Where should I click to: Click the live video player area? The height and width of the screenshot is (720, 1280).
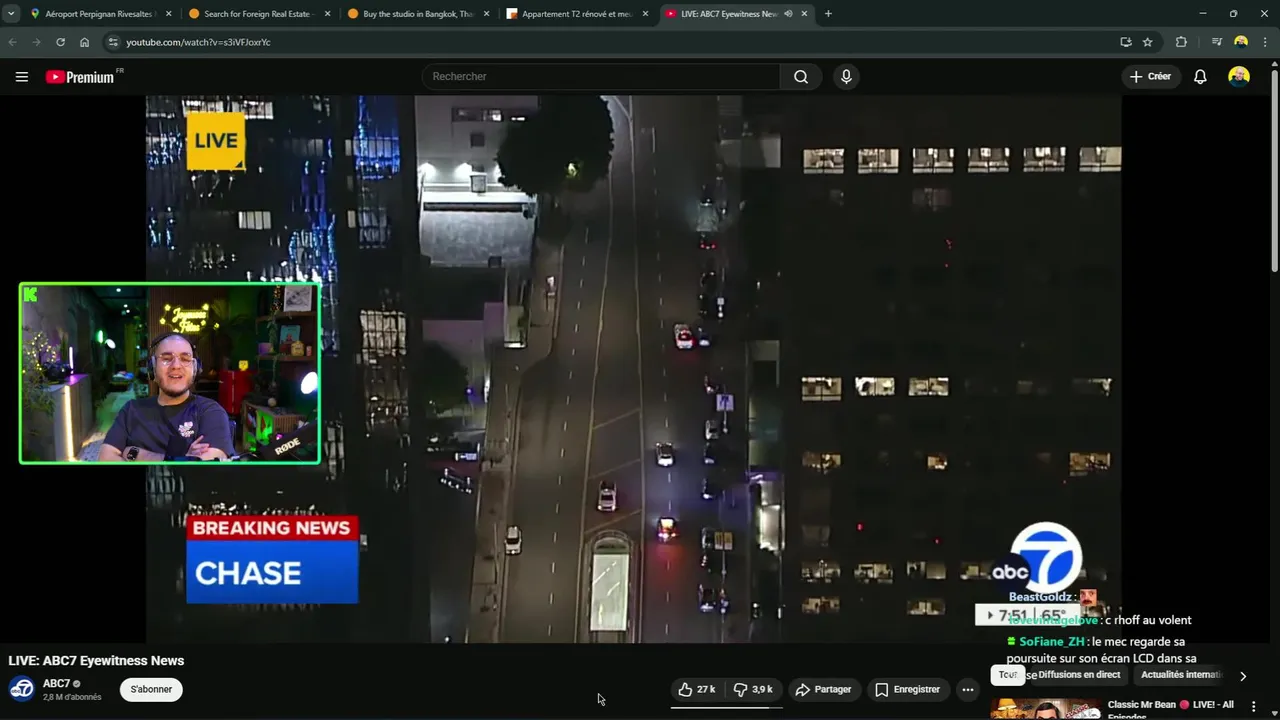point(634,369)
